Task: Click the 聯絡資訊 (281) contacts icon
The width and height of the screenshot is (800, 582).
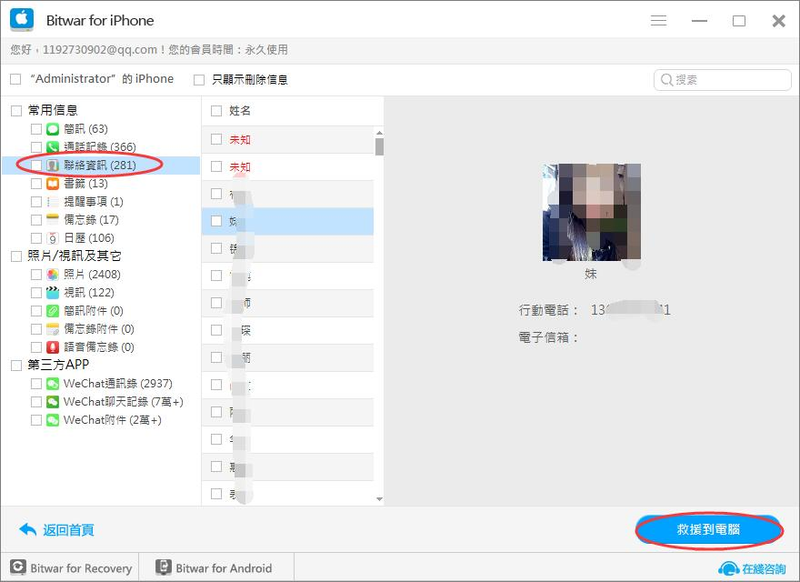Action: (x=53, y=165)
